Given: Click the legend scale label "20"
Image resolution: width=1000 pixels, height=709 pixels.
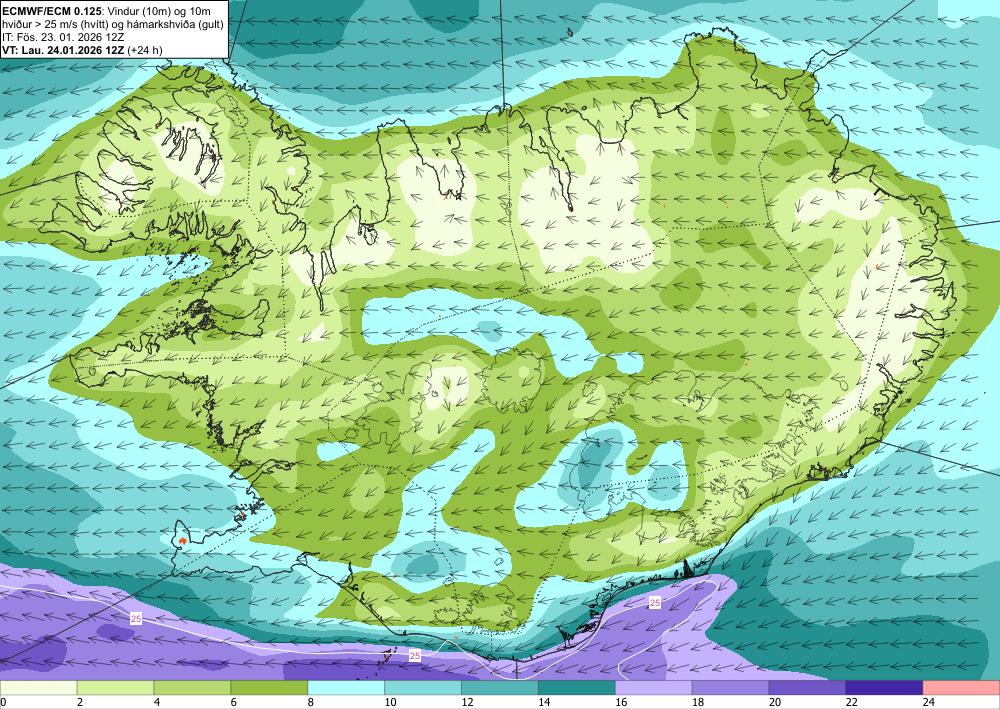Looking at the screenshot, I should [x=775, y=703].
